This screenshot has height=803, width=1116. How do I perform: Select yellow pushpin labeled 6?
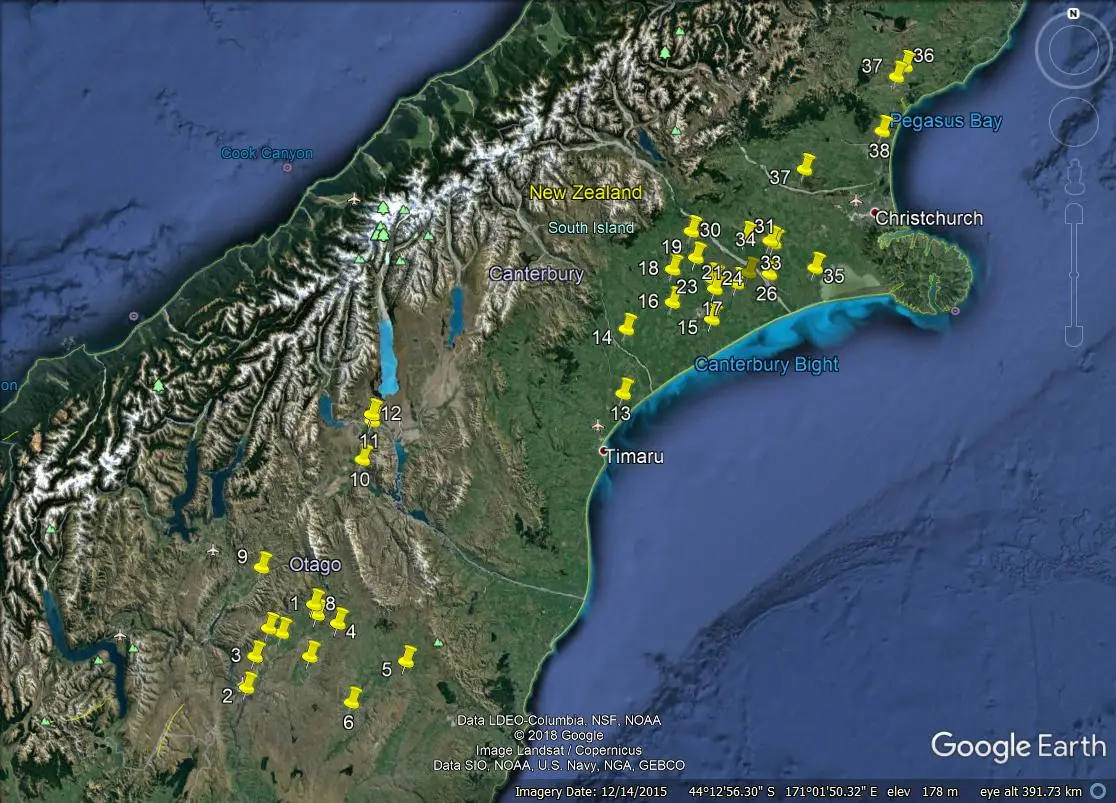point(352,698)
